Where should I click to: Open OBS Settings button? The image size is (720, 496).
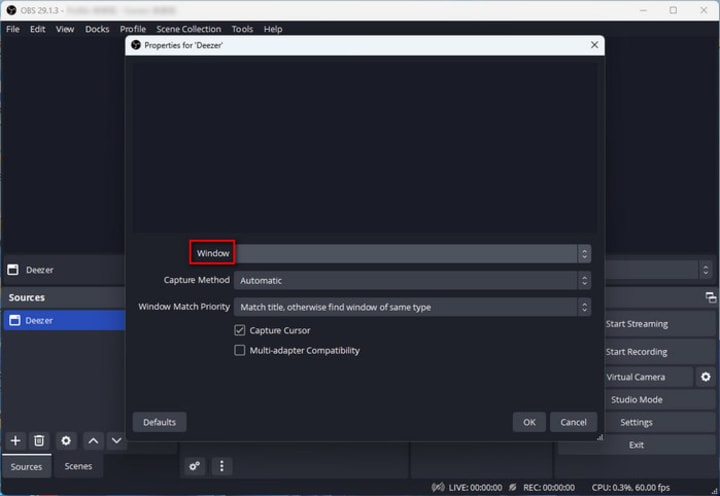tap(636, 422)
